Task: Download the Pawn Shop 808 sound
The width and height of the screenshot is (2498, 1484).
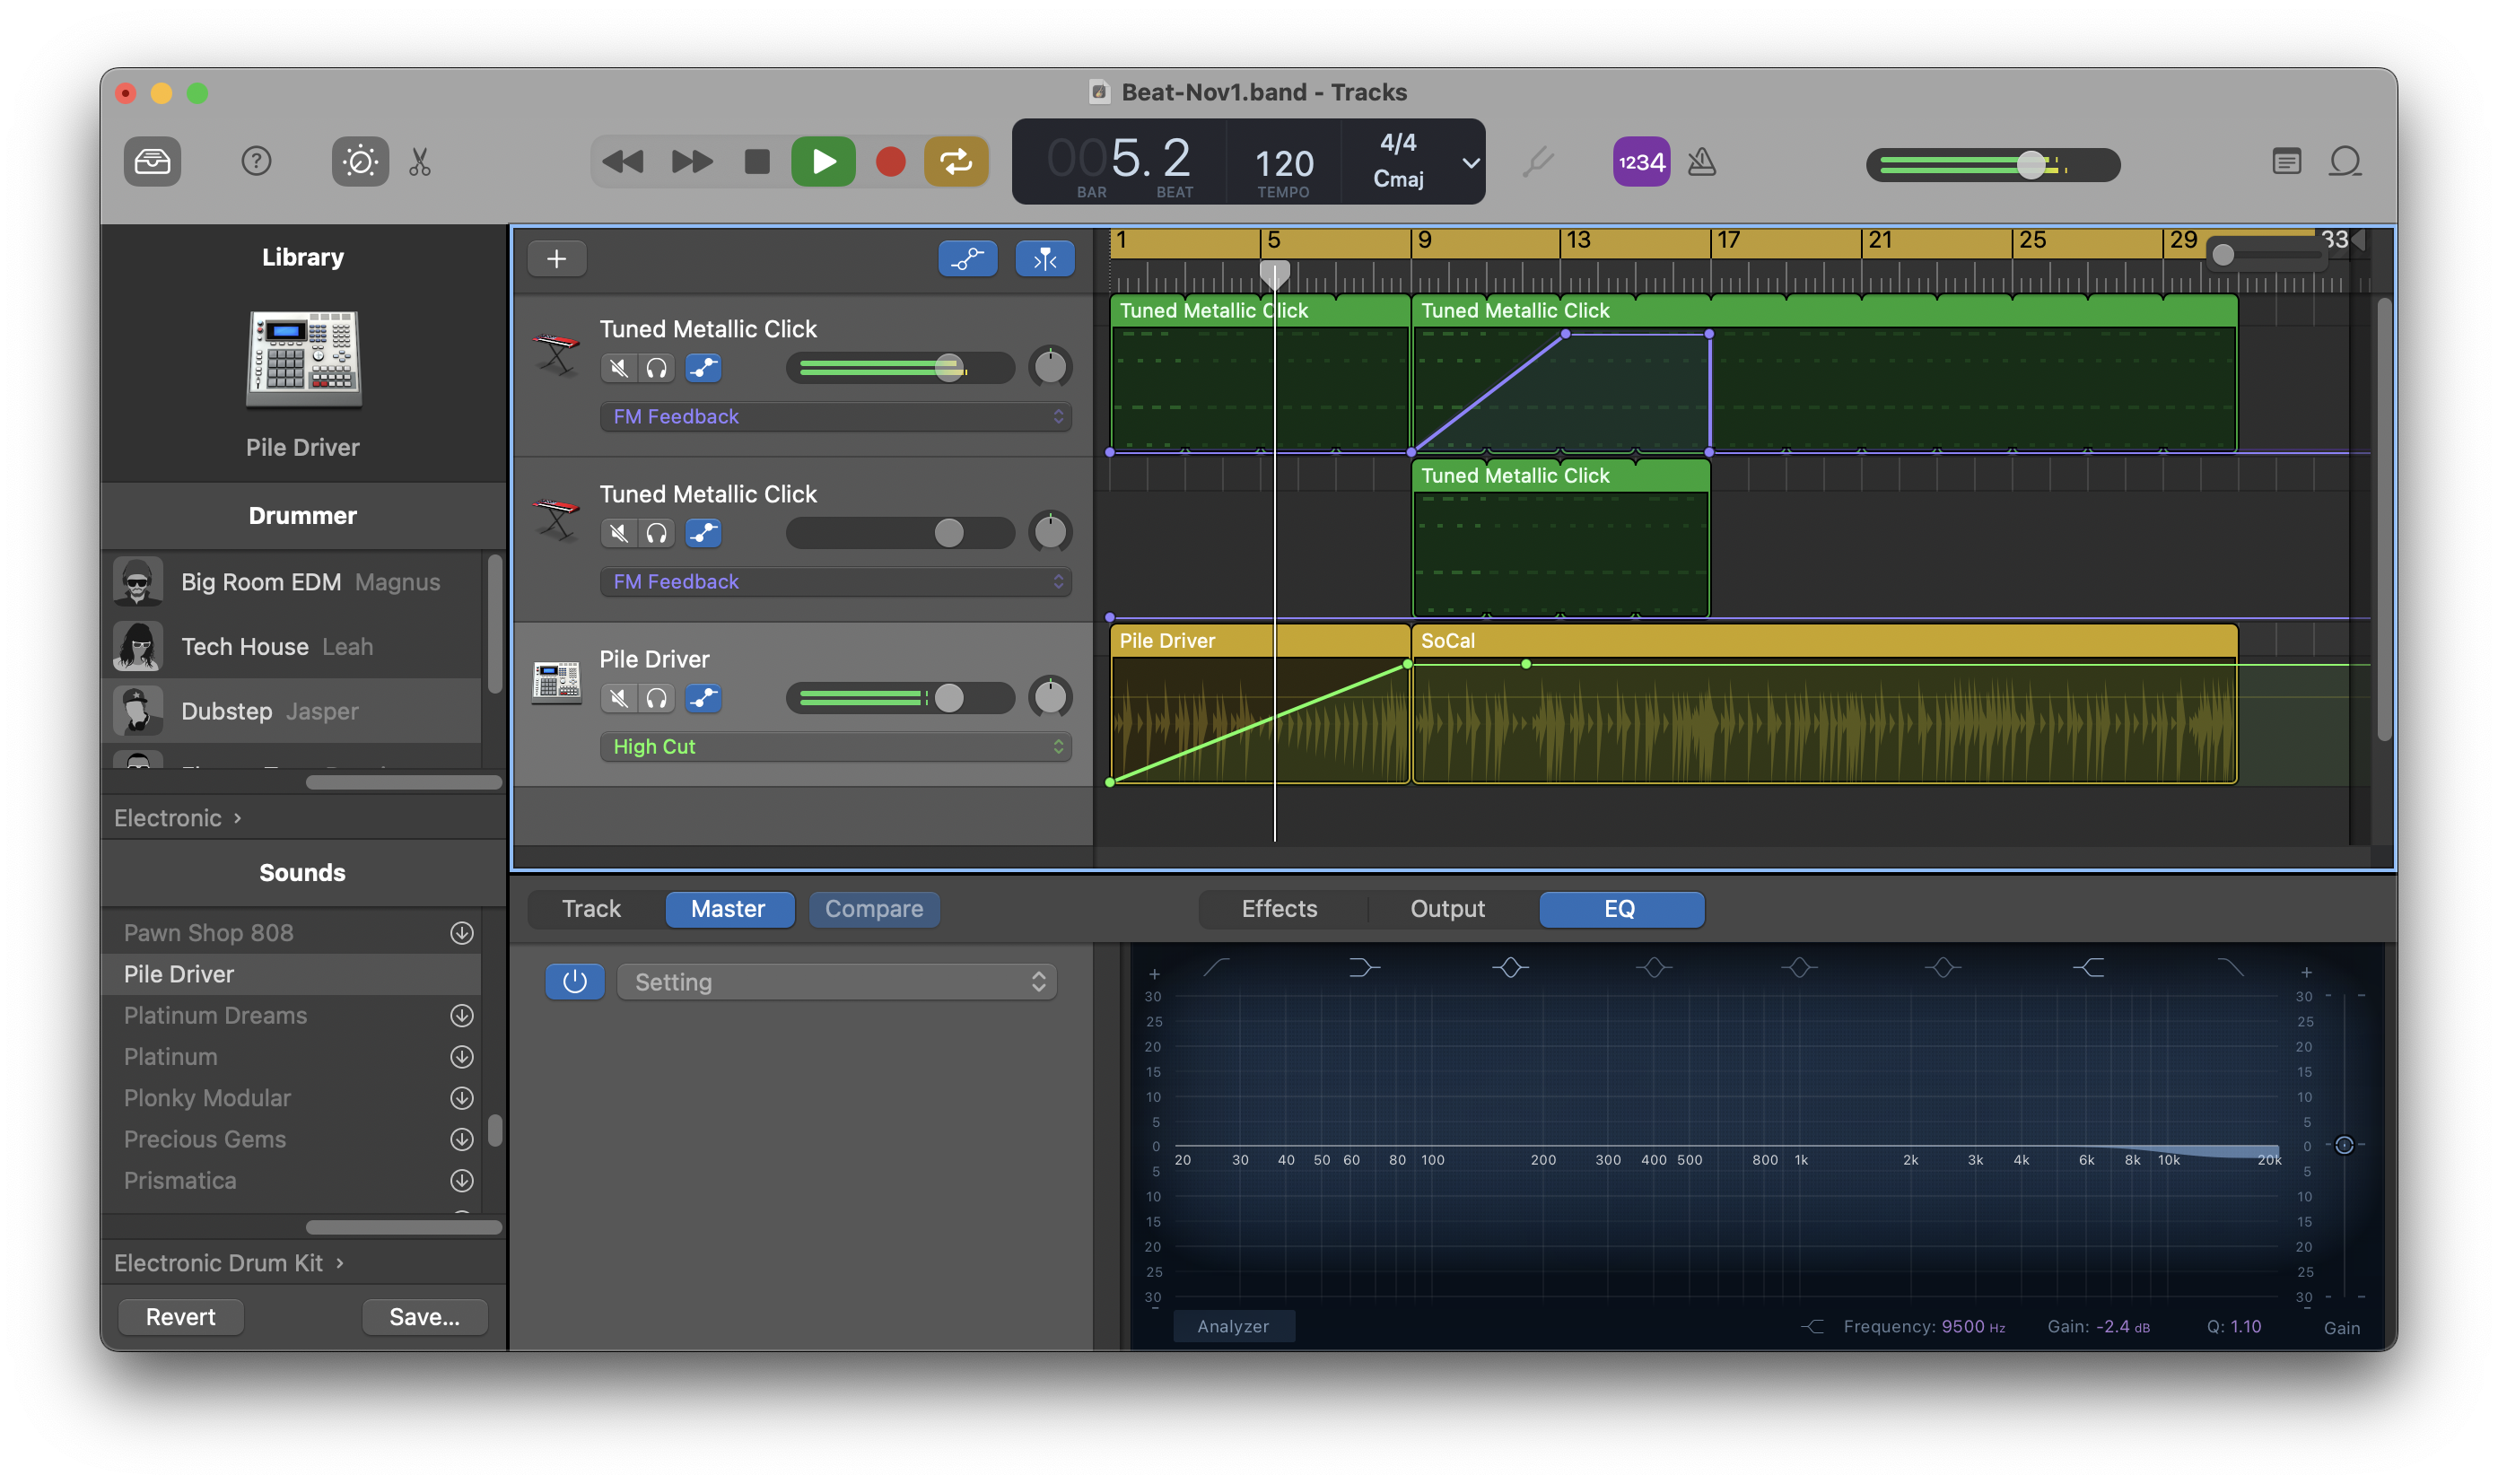Action: (461, 933)
